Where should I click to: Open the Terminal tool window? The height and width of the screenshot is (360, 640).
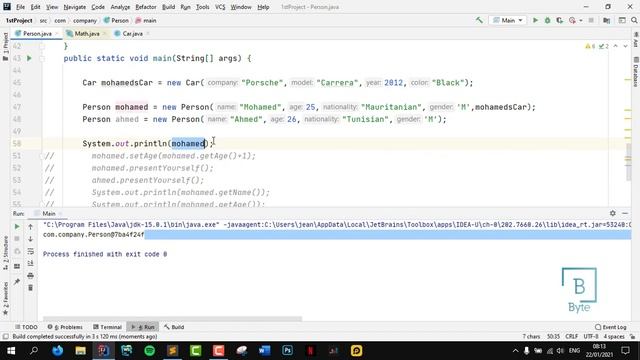point(107,327)
